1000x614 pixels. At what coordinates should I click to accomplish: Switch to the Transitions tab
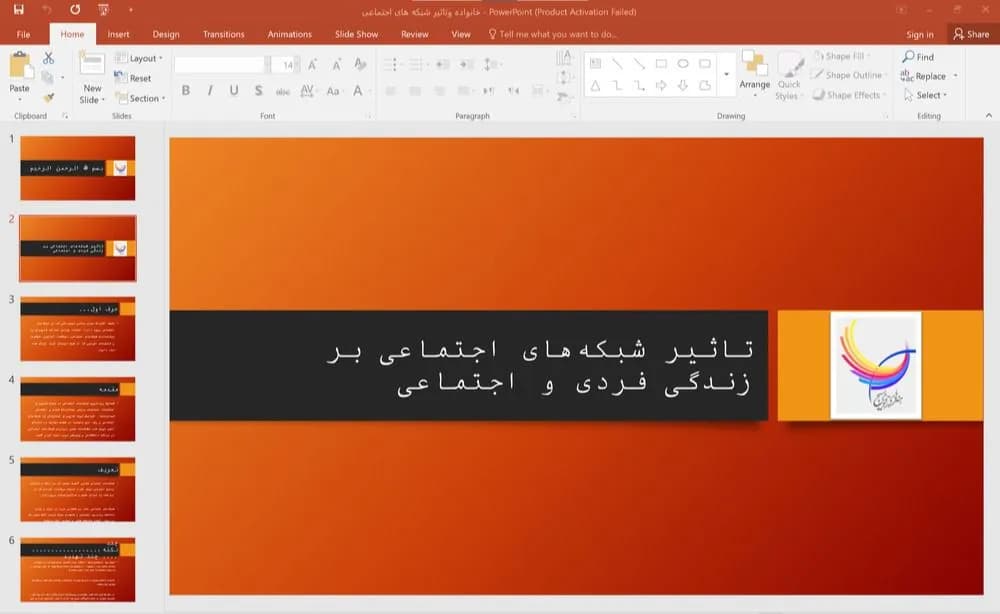point(223,34)
